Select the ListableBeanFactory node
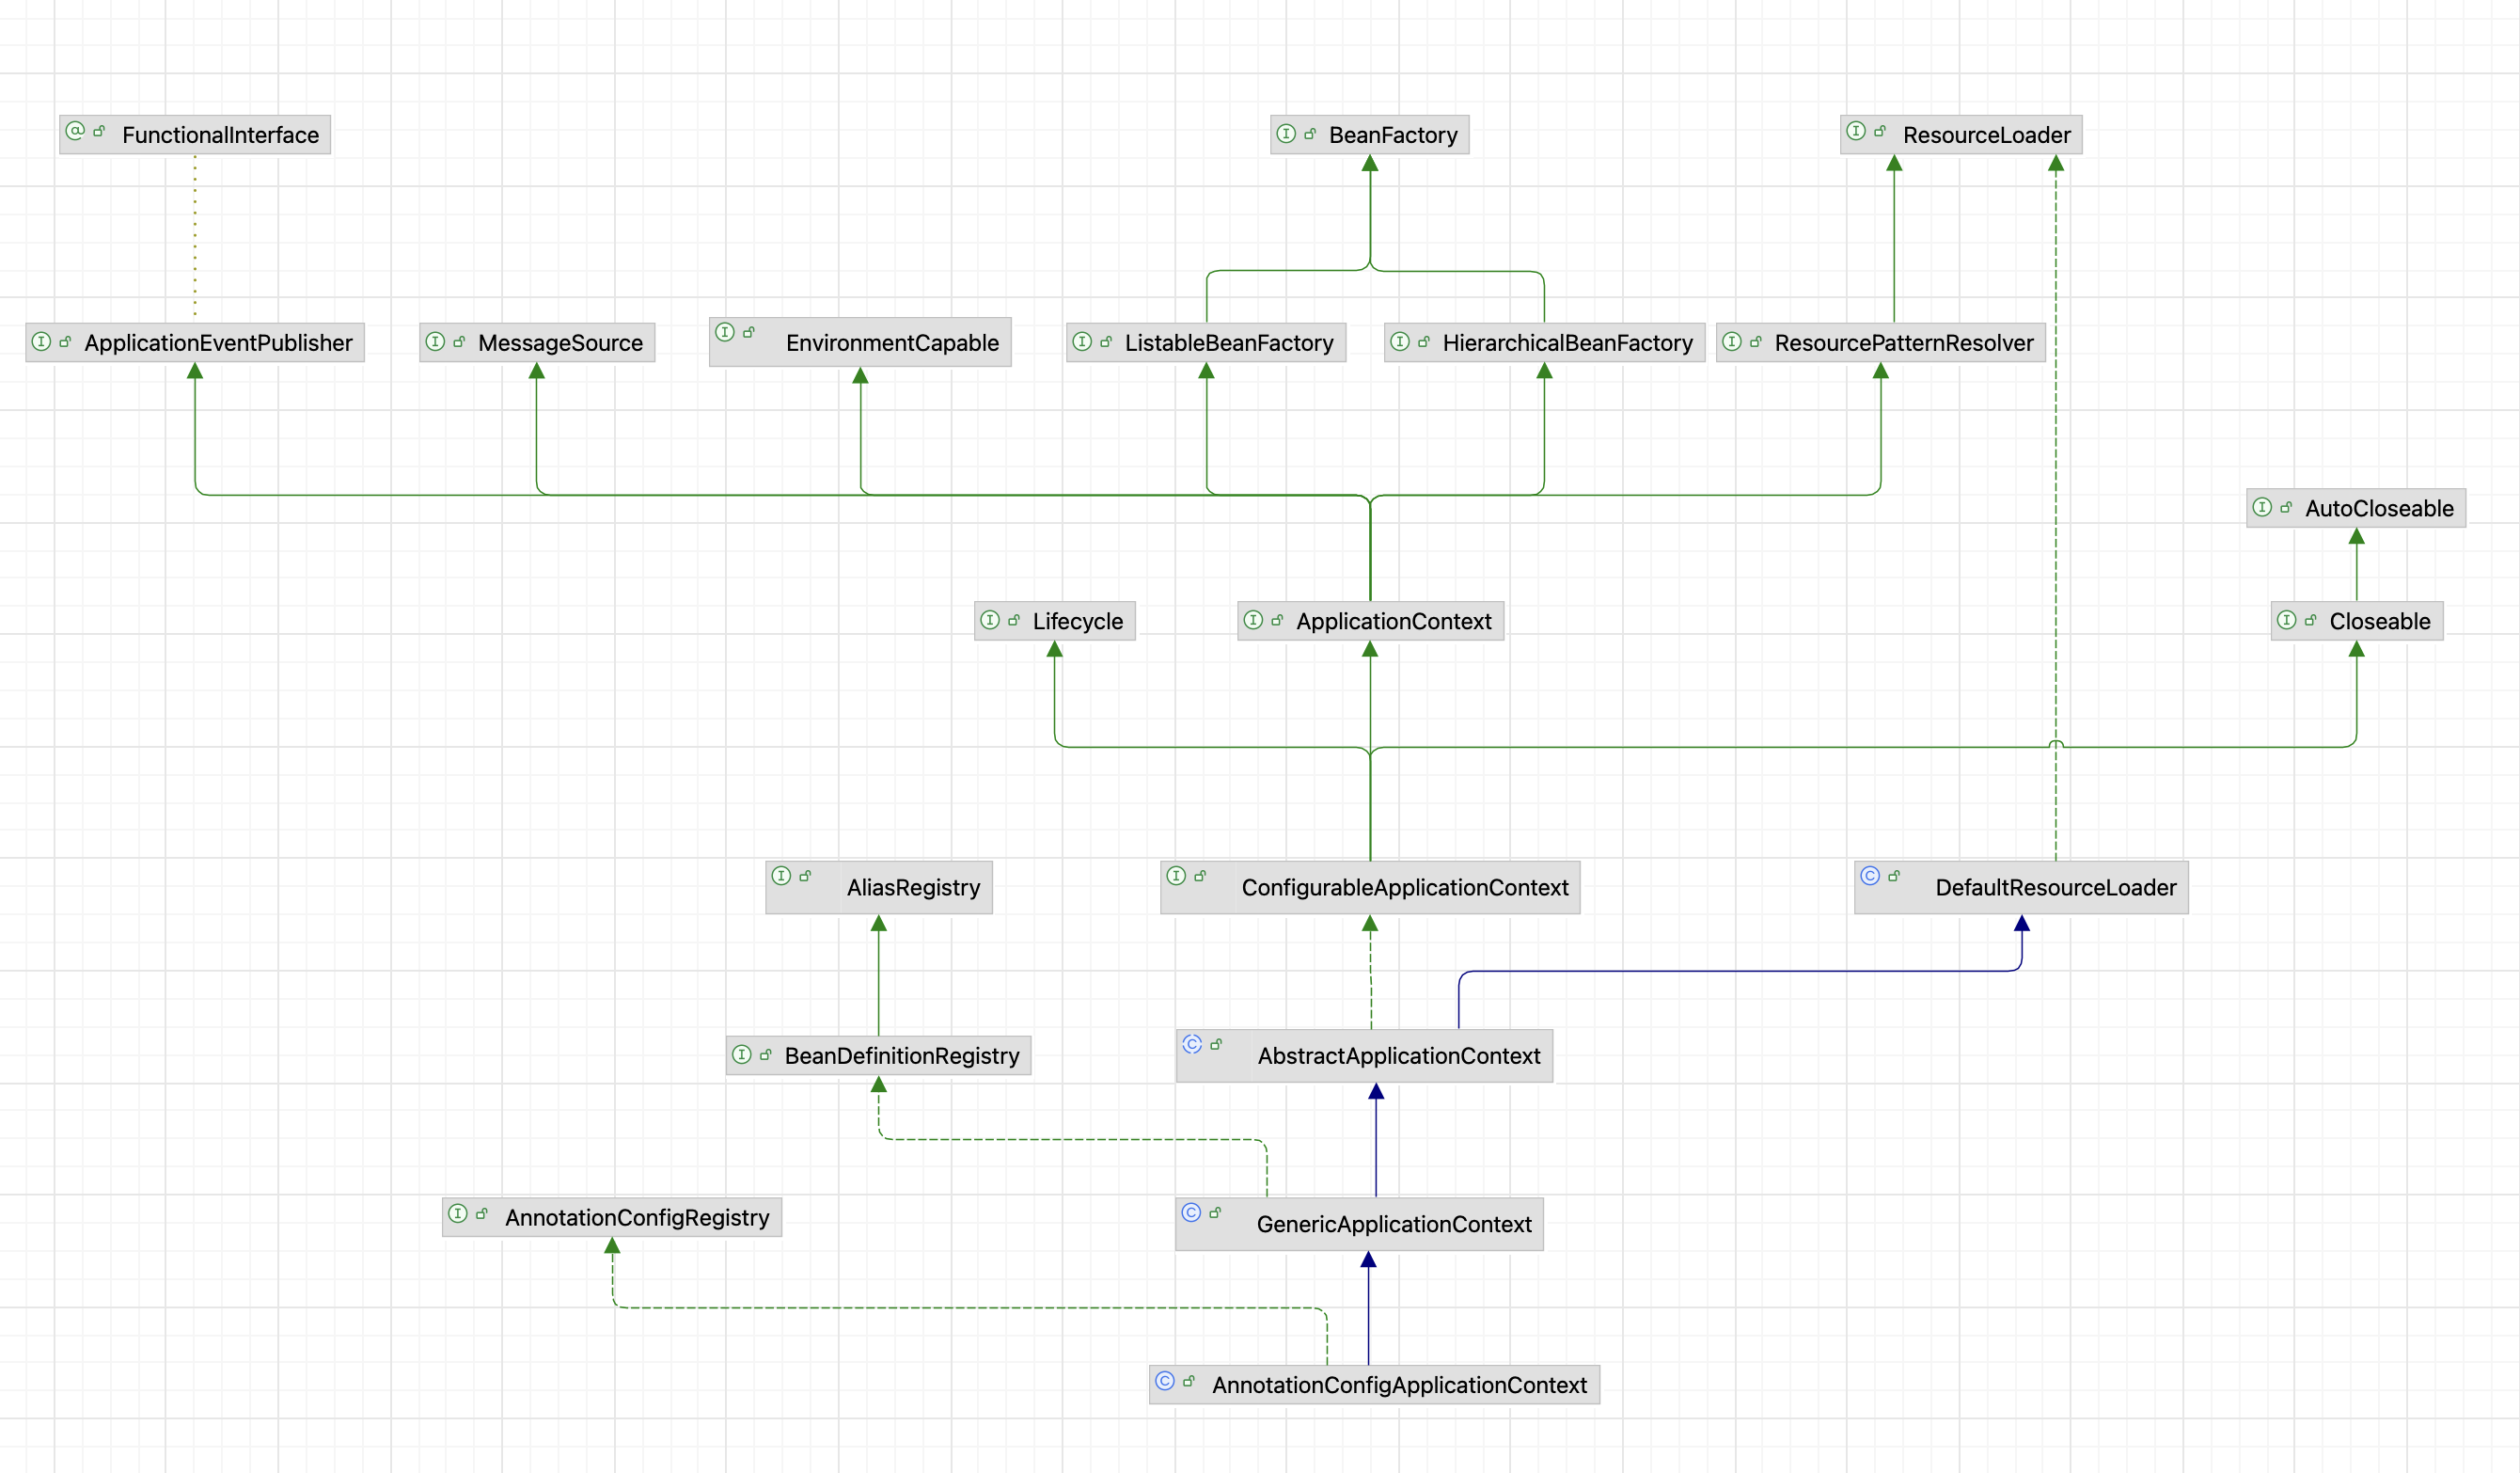Viewport: 2520px width, 1473px height. pos(1228,343)
